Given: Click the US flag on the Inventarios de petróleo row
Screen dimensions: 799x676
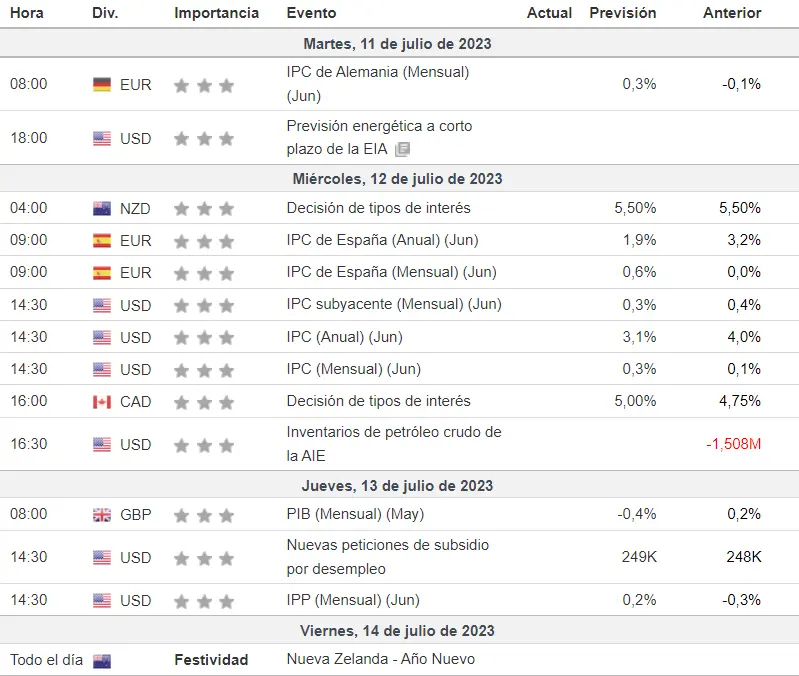Looking at the screenshot, I should coord(102,445).
